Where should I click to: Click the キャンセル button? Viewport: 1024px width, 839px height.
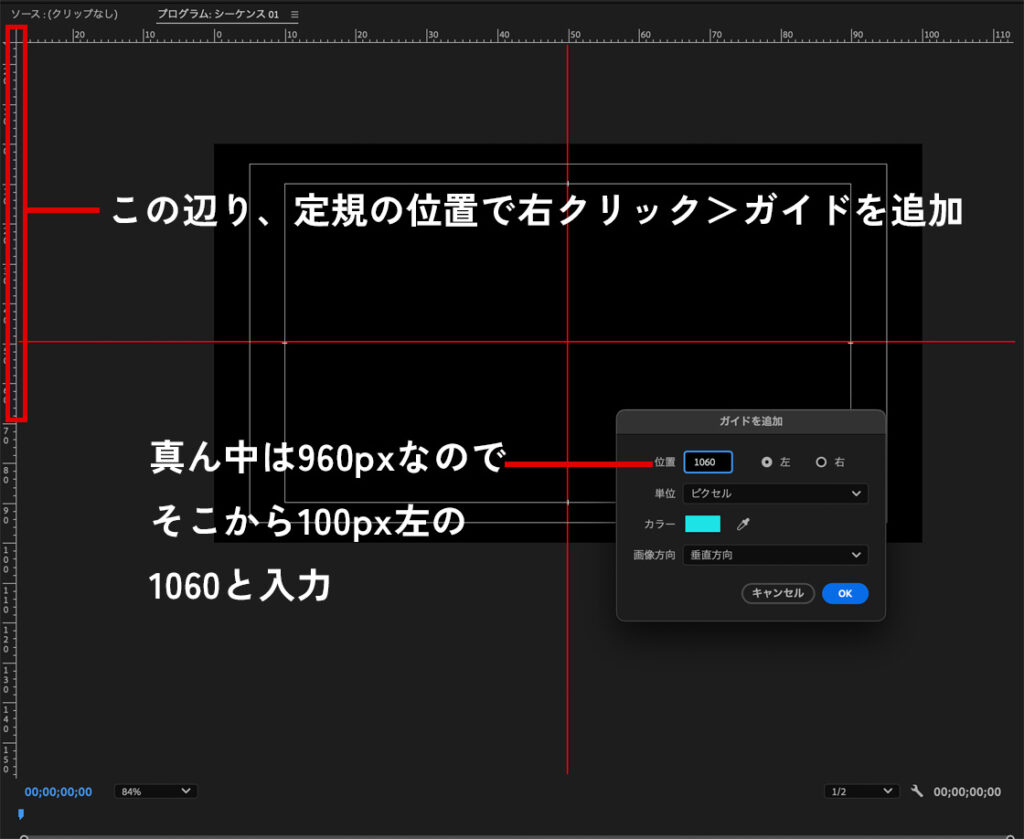coord(778,594)
